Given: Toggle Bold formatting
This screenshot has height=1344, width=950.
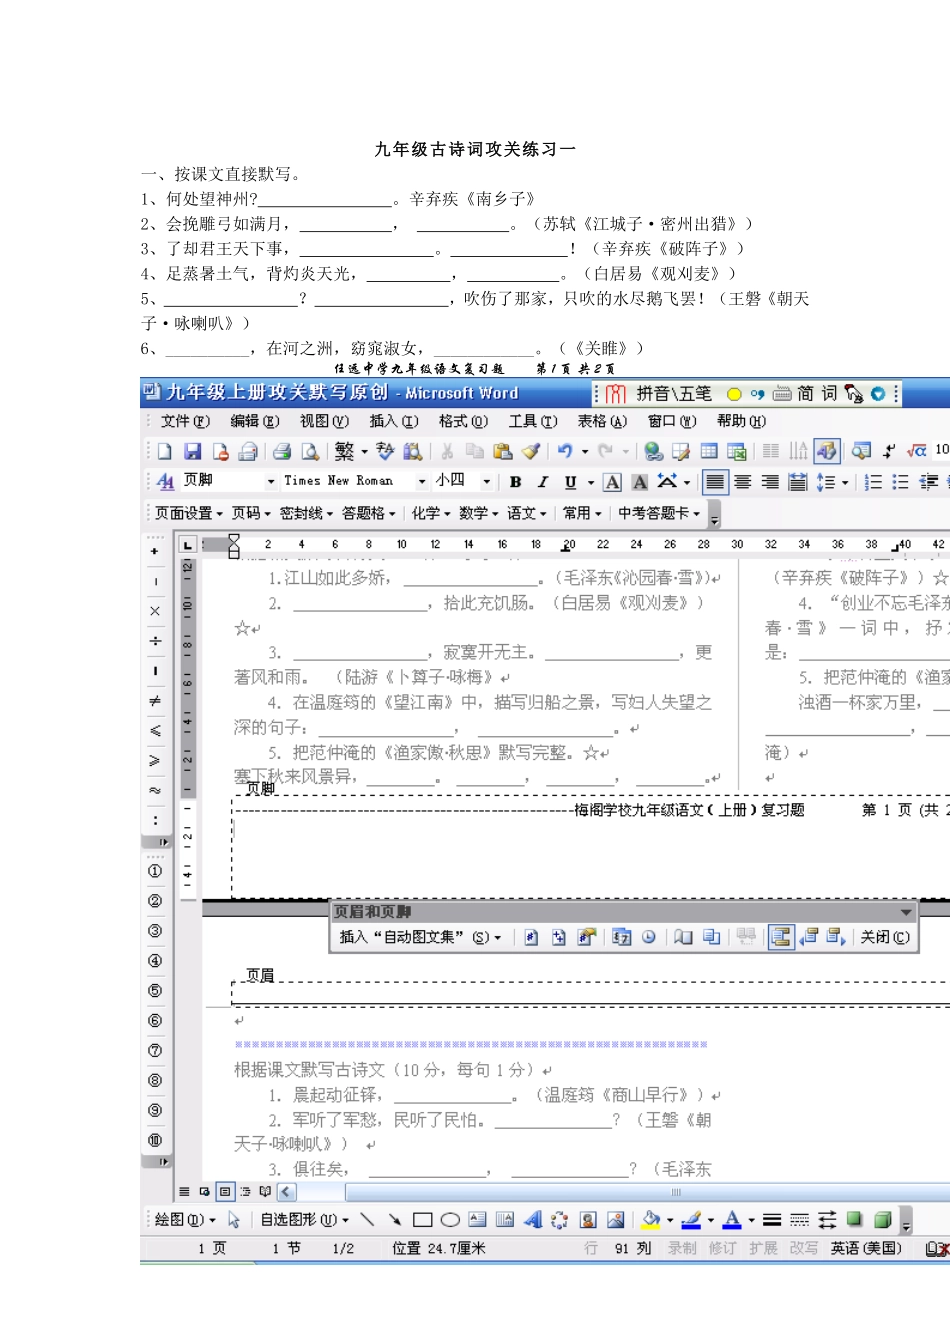Looking at the screenshot, I should click(x=515, y=482).
